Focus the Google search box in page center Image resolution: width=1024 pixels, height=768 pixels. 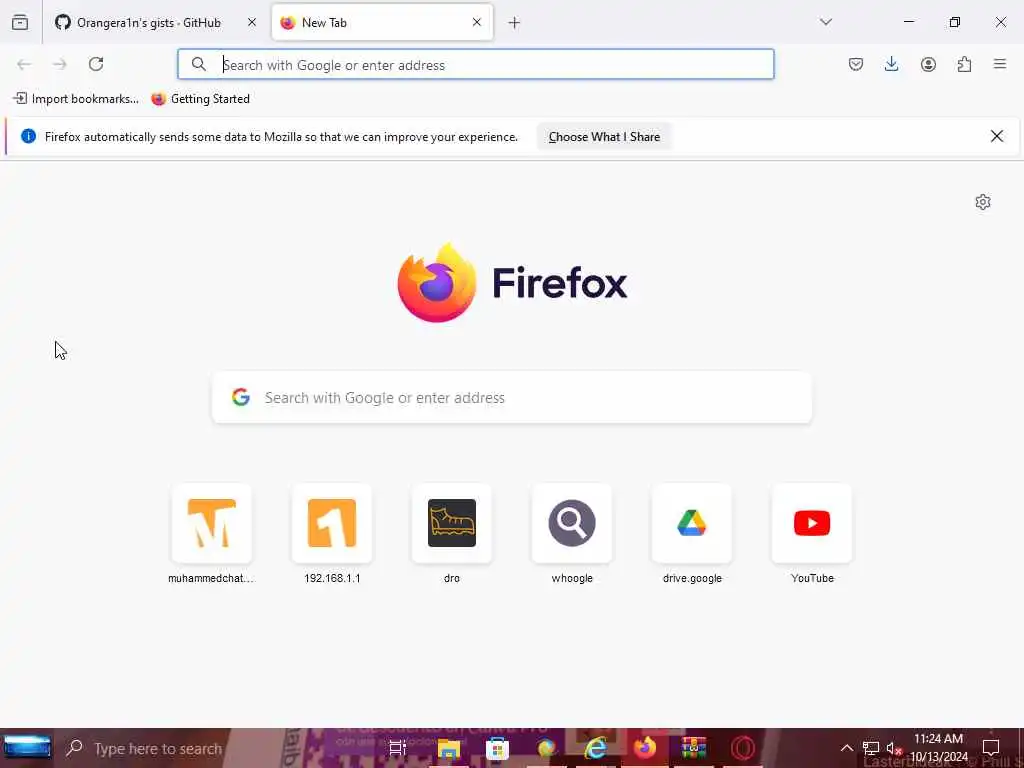point(512,398)
